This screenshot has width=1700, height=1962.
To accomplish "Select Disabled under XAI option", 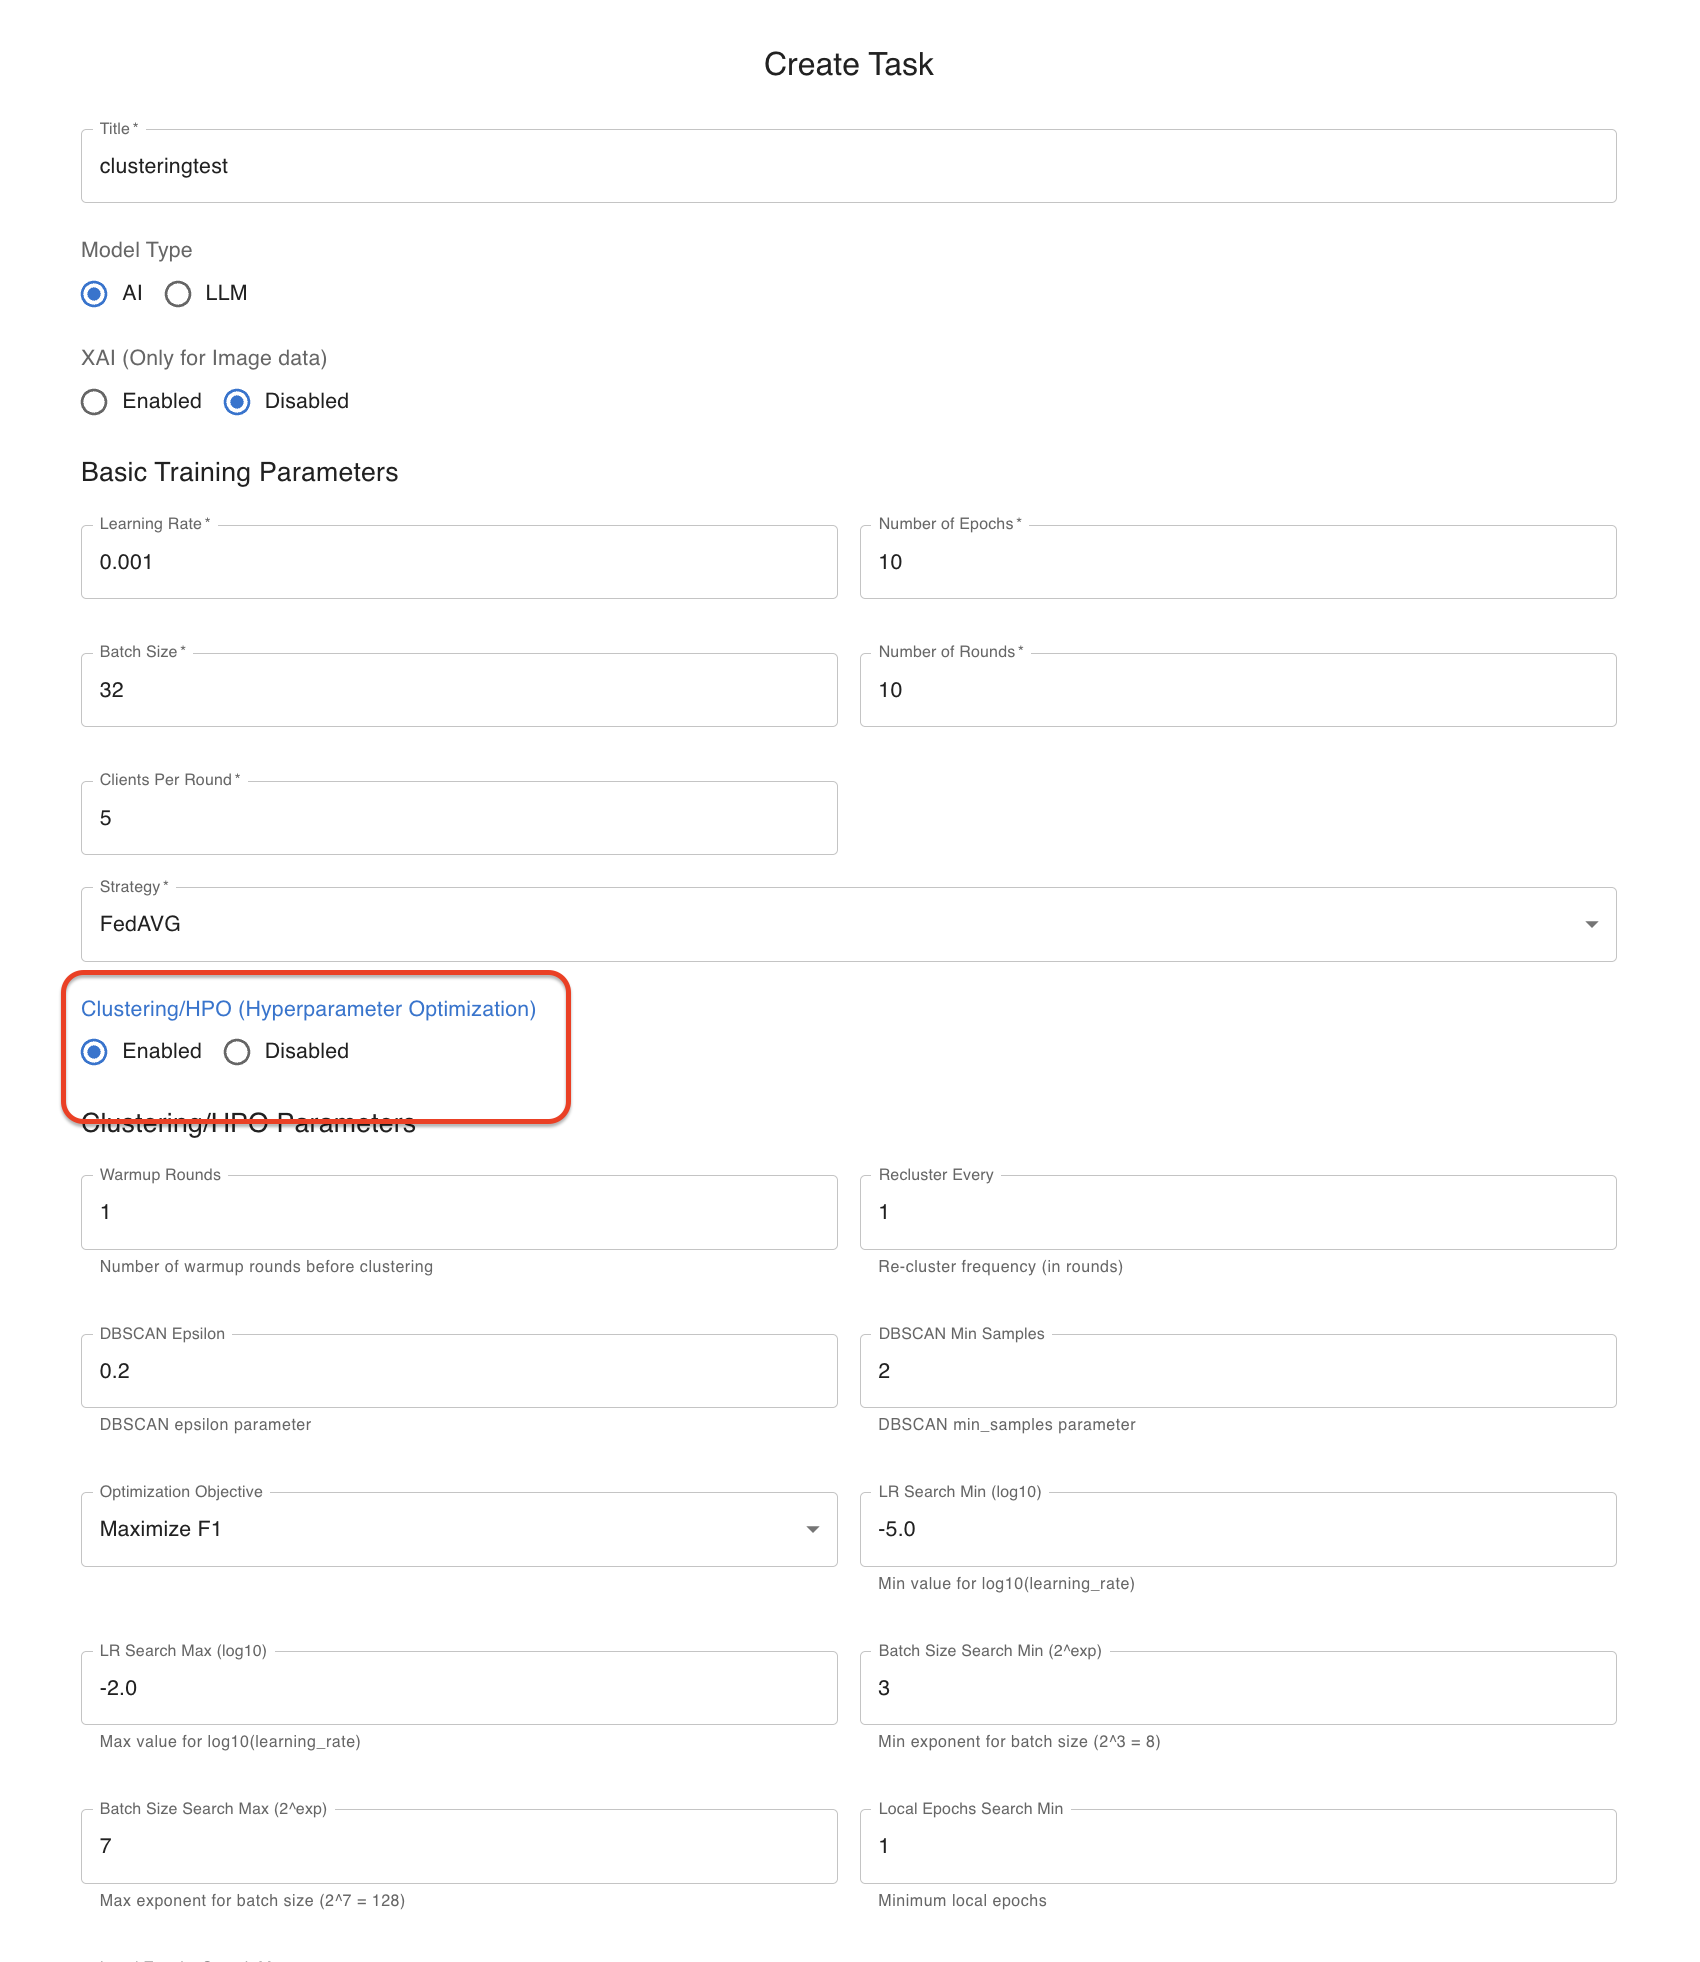I will (237, 402).
